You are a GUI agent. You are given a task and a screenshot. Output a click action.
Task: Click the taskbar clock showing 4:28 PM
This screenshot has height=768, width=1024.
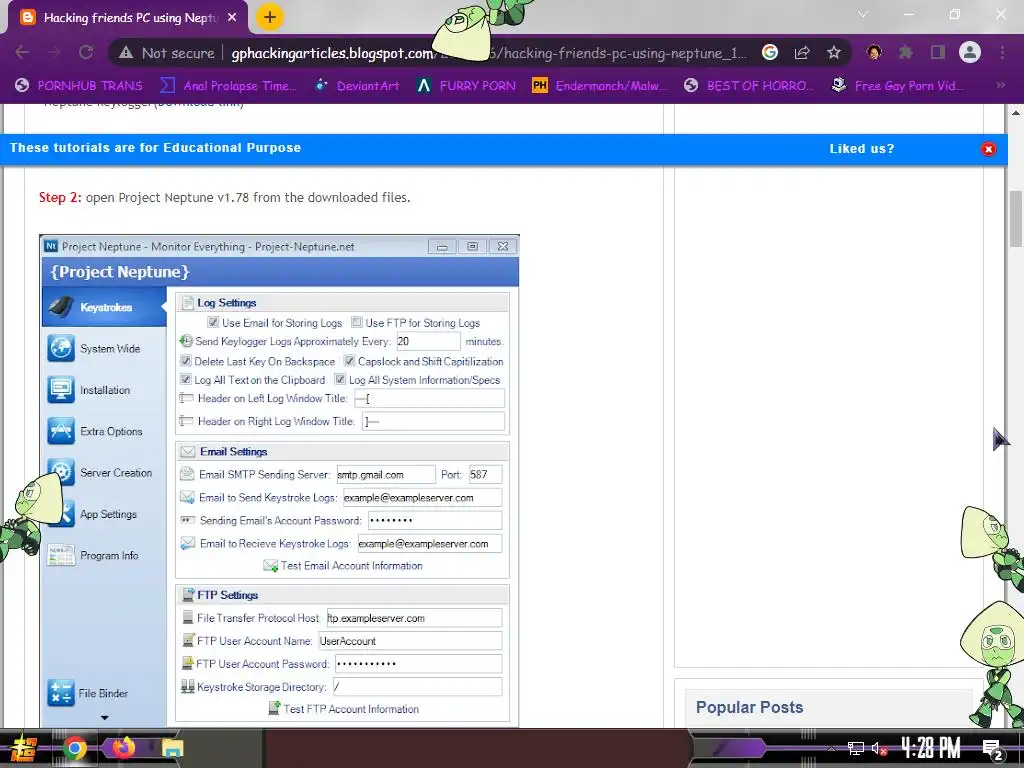tap(931, 748)
